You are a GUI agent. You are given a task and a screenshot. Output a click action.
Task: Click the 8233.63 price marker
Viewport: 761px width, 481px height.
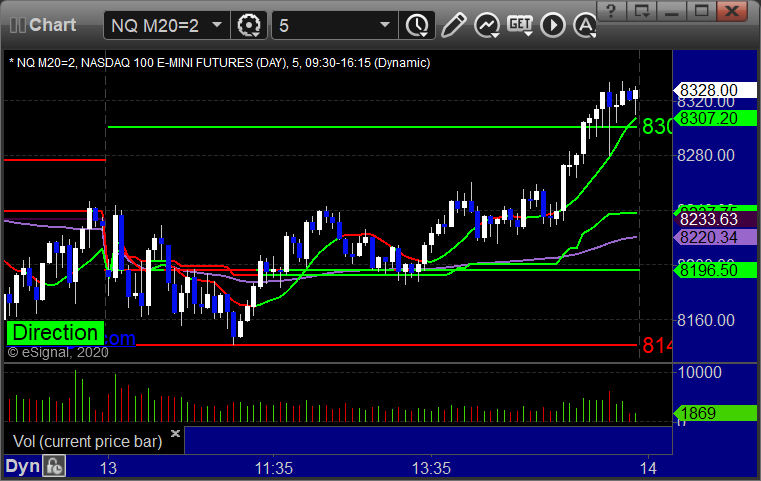point(714,219)
